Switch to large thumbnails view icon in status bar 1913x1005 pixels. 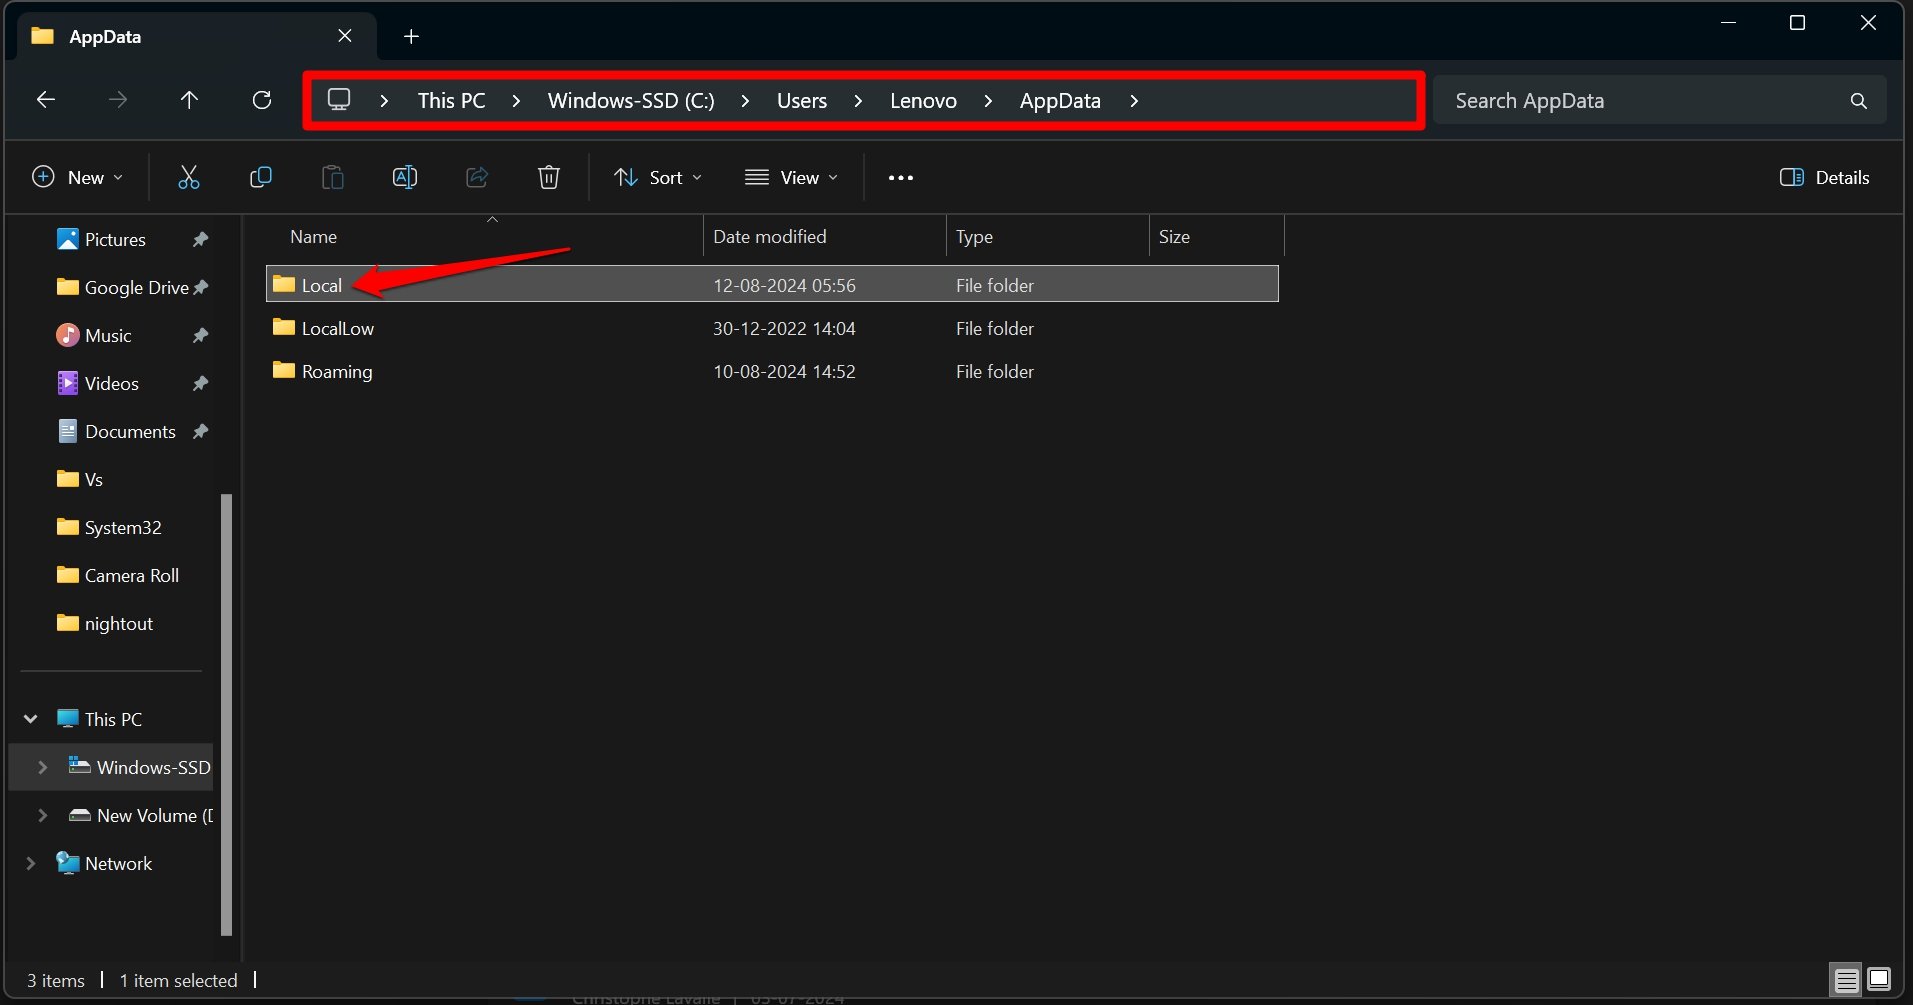pos(1879,980)
